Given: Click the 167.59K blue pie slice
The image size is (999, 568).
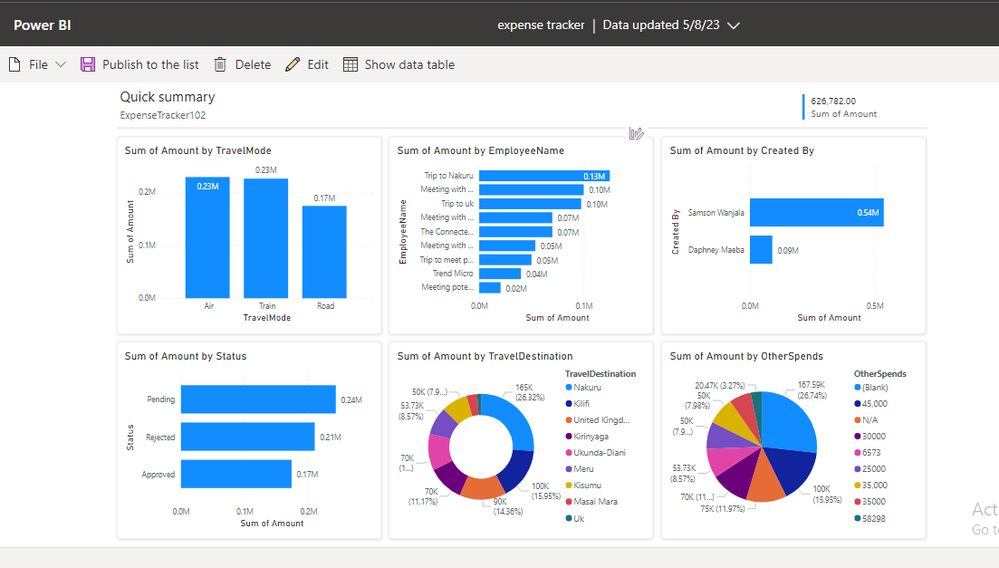Looking at the screenshot, I should click(x=789, y=420).
